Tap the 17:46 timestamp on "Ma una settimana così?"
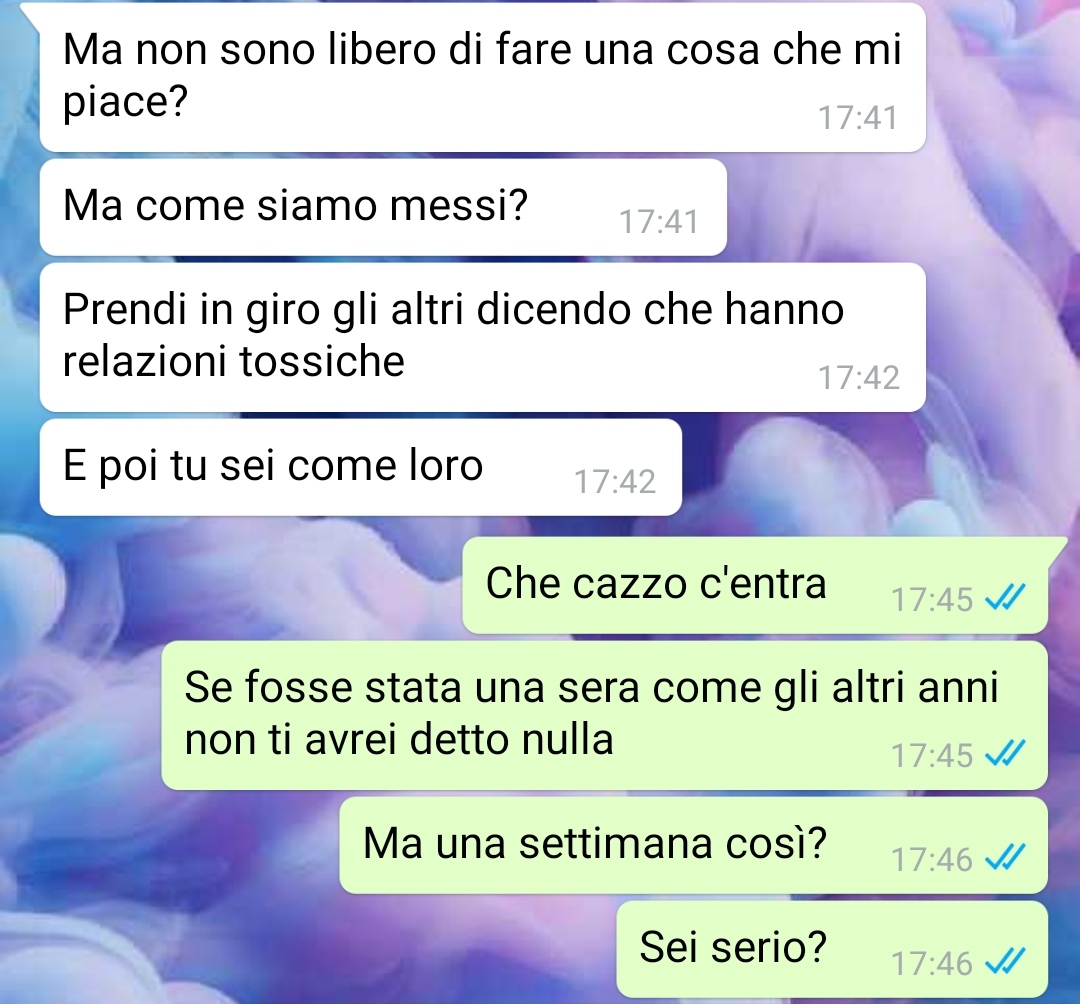Image resolution: width=1080 pixels, height=1004 pixels. [932, 859]
